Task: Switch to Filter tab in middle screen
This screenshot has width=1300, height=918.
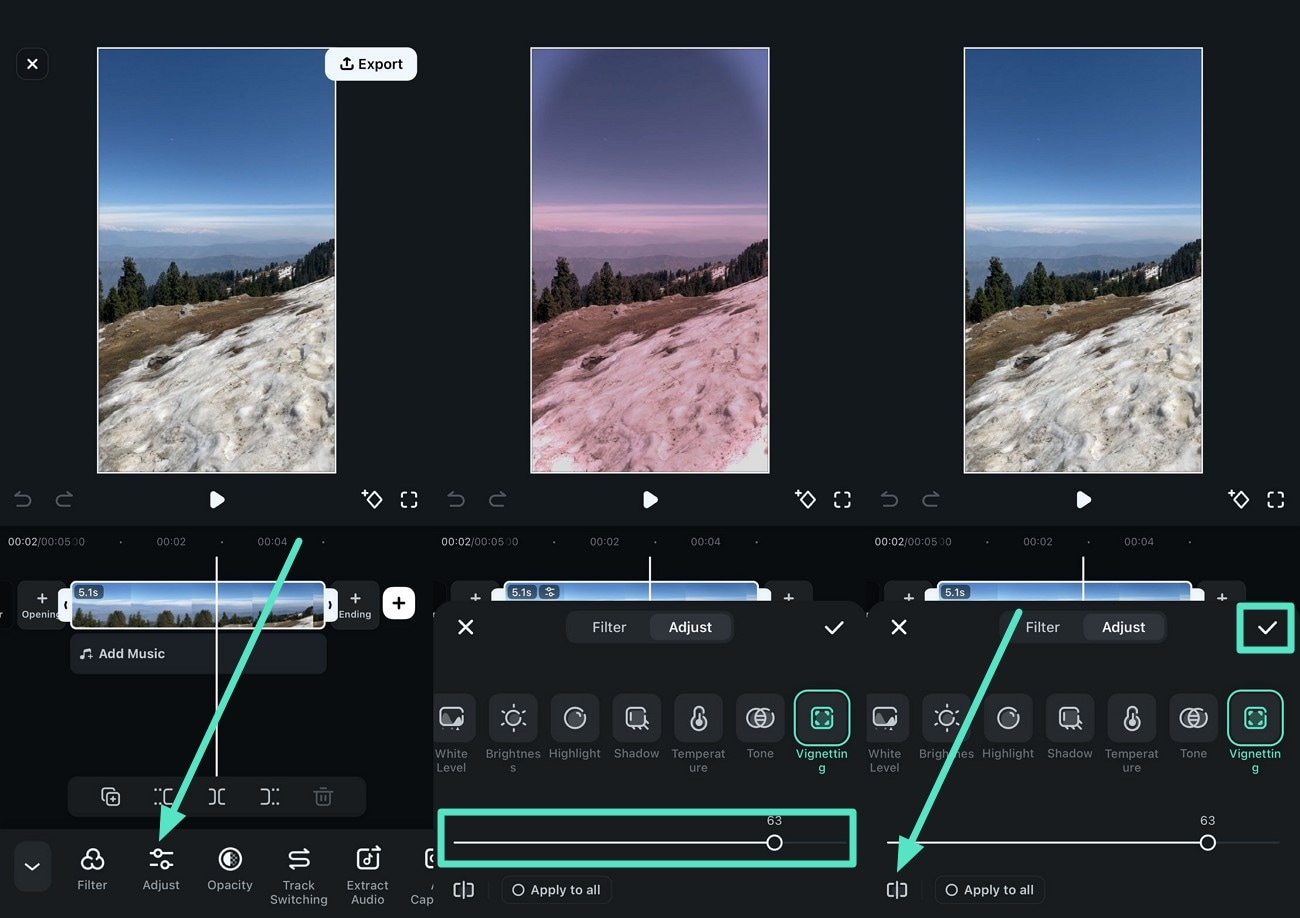Action: pos(609,627)
